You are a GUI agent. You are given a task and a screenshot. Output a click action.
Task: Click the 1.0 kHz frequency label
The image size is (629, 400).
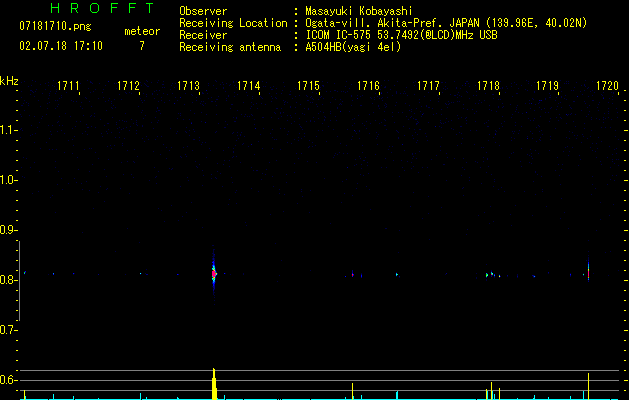tap(8, 180)
